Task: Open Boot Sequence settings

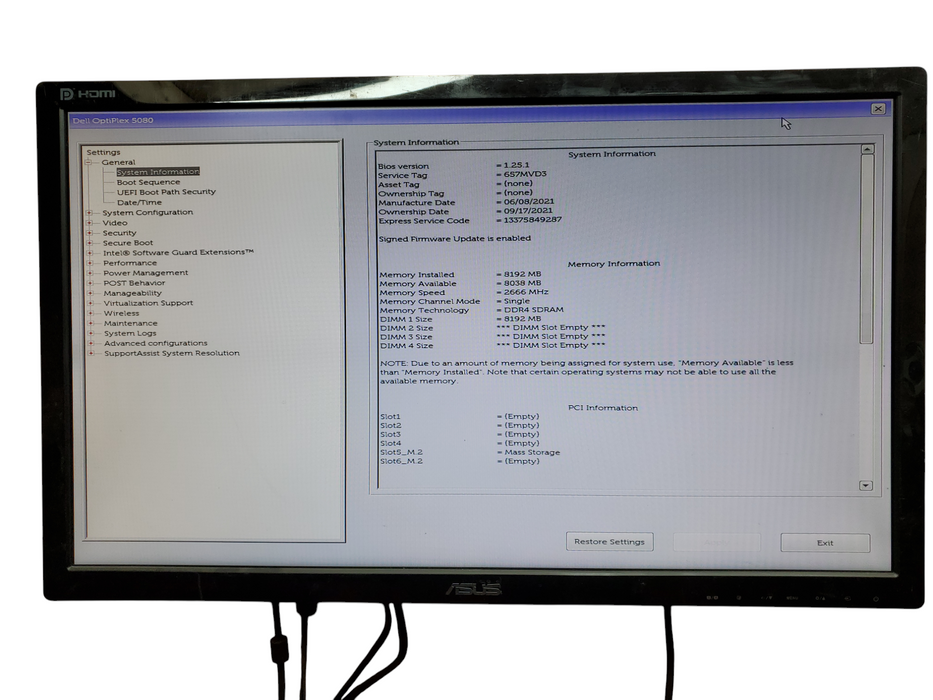Action: click(x=148, y=182)
